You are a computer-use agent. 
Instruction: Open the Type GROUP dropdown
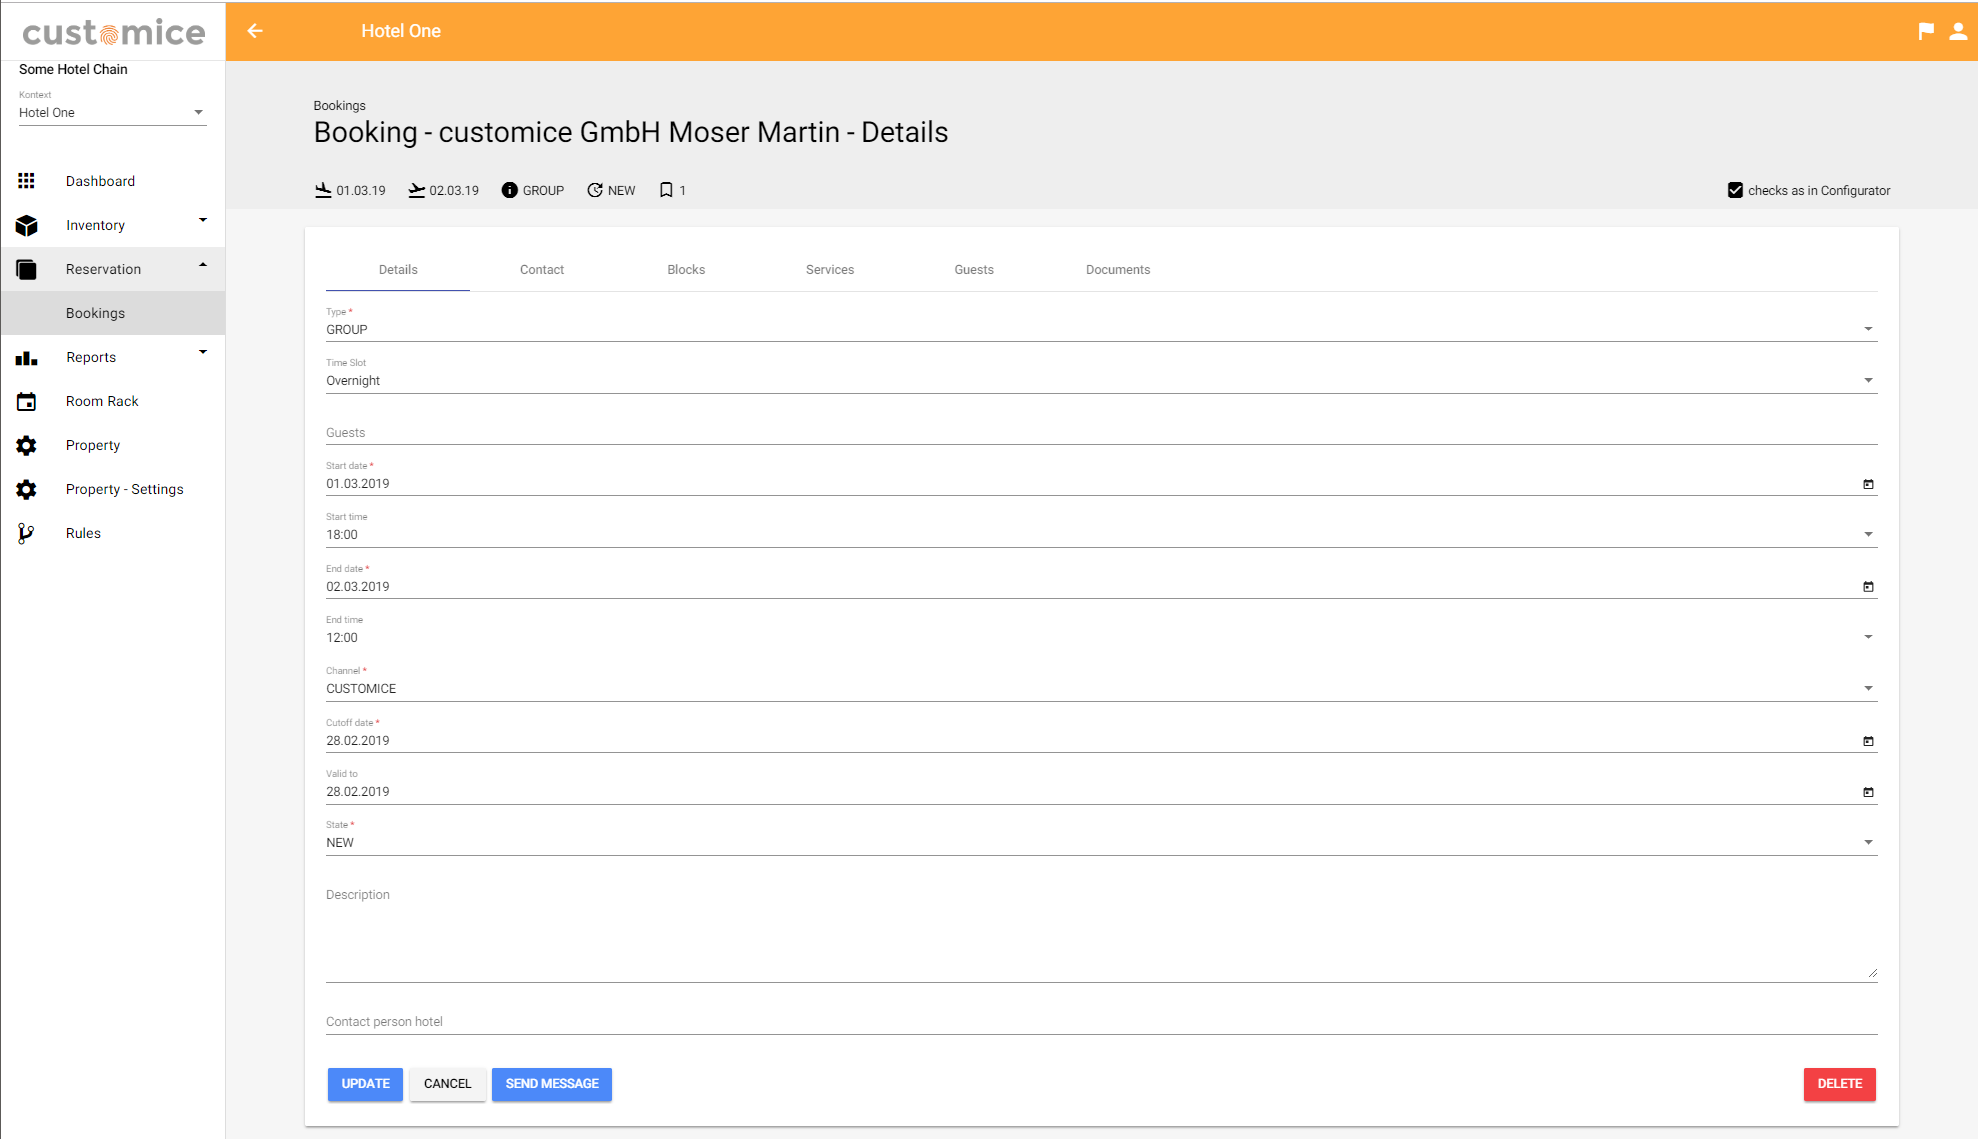point(1101,329)
